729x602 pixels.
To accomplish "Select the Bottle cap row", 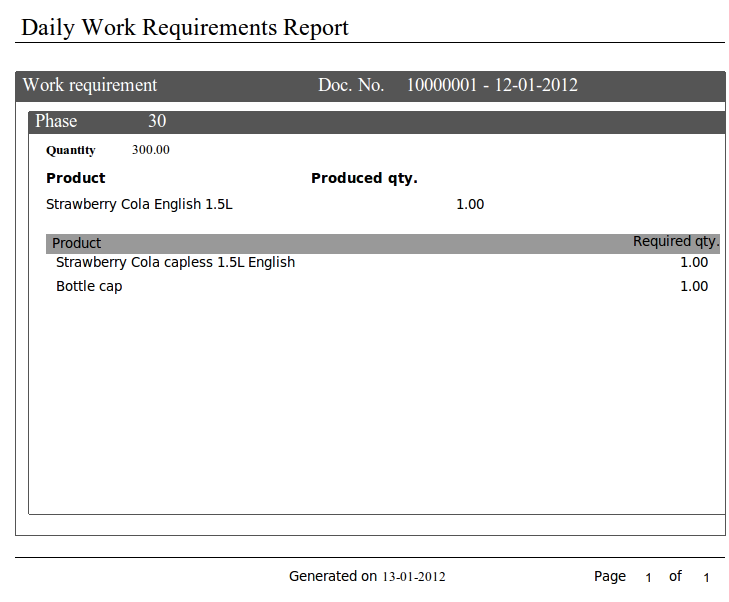I will coord(89,286).
